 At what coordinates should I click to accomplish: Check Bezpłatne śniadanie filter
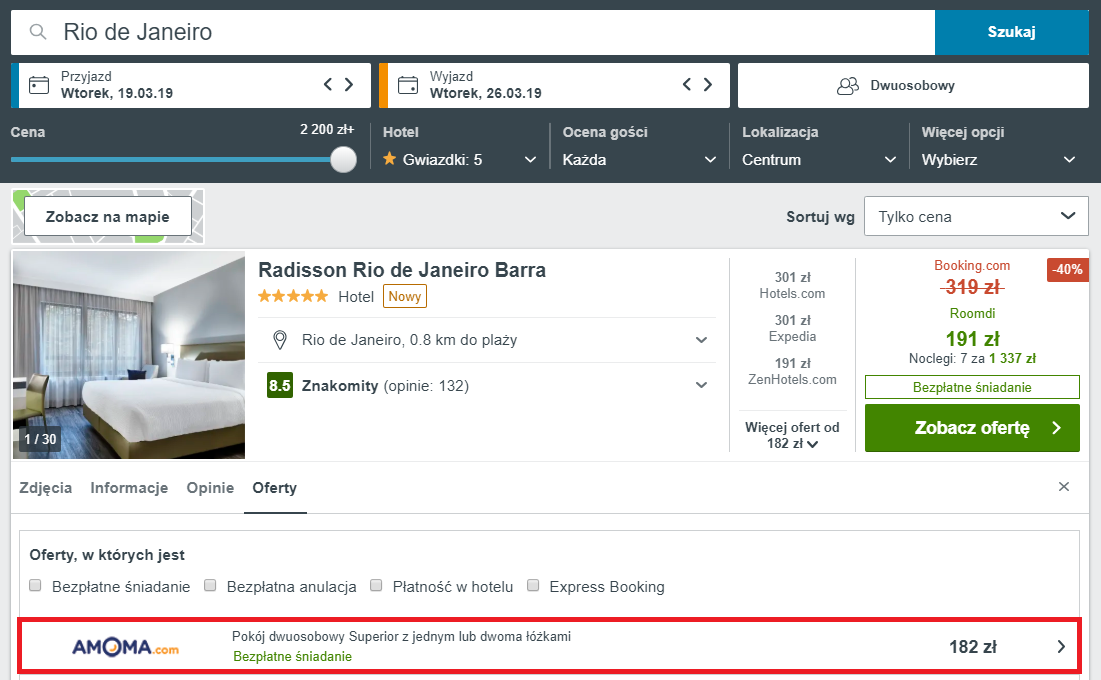pos(35,585)
